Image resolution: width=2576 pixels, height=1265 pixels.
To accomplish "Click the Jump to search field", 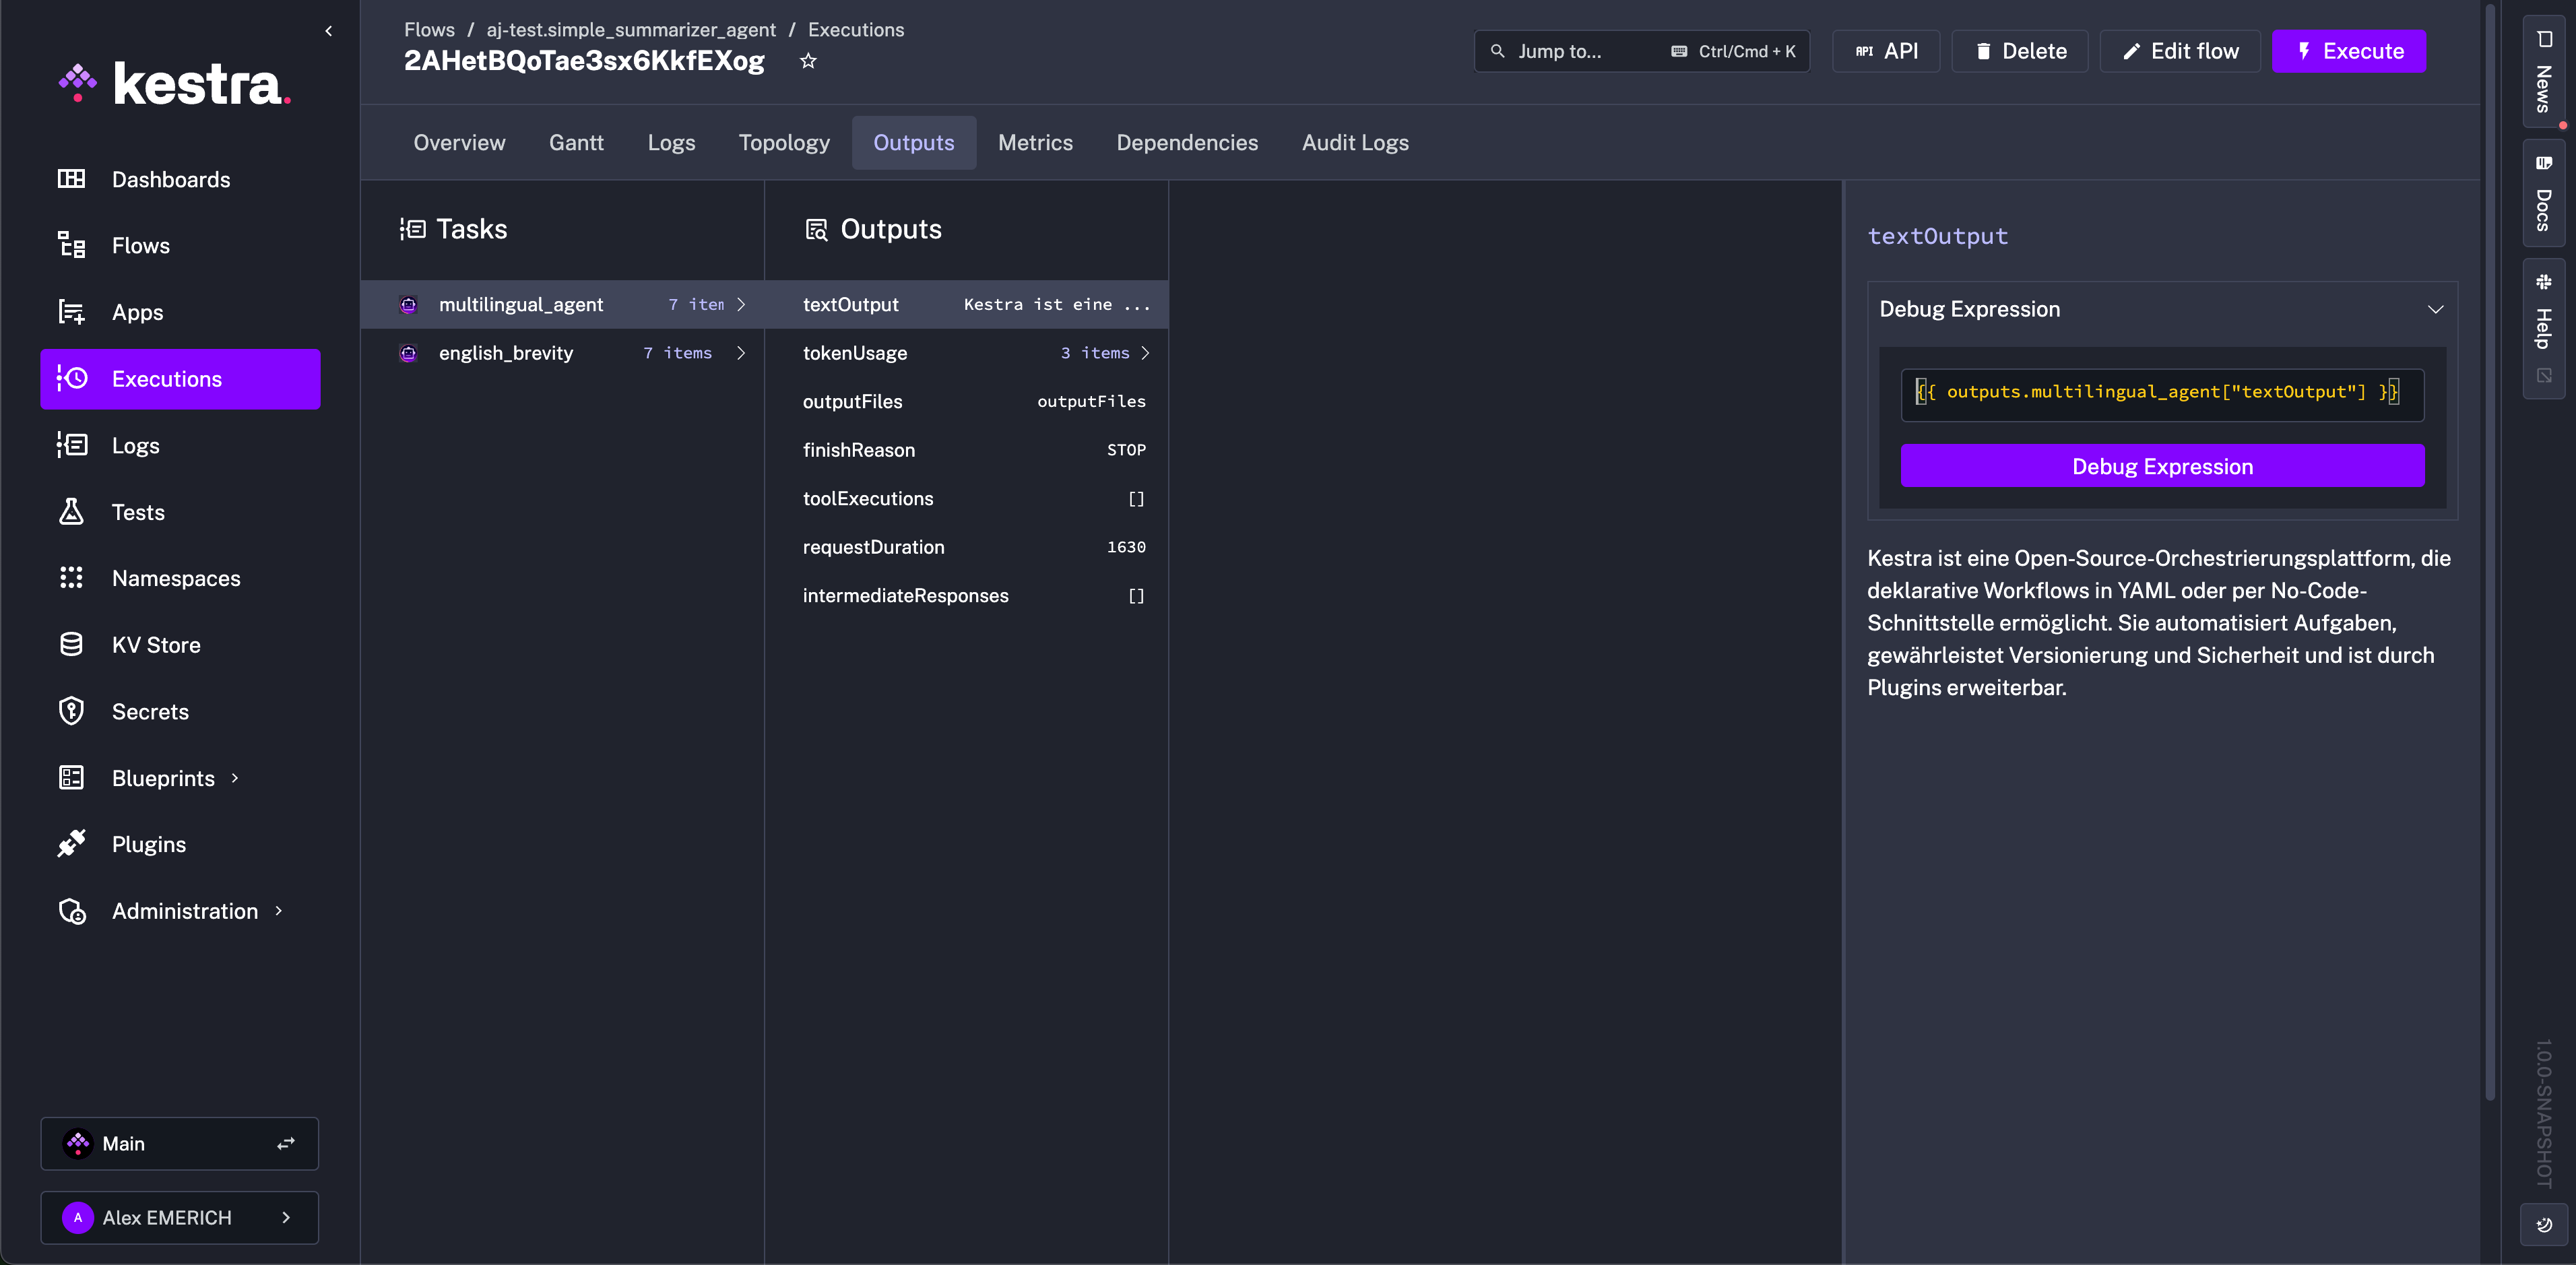I will [1640, 51].
